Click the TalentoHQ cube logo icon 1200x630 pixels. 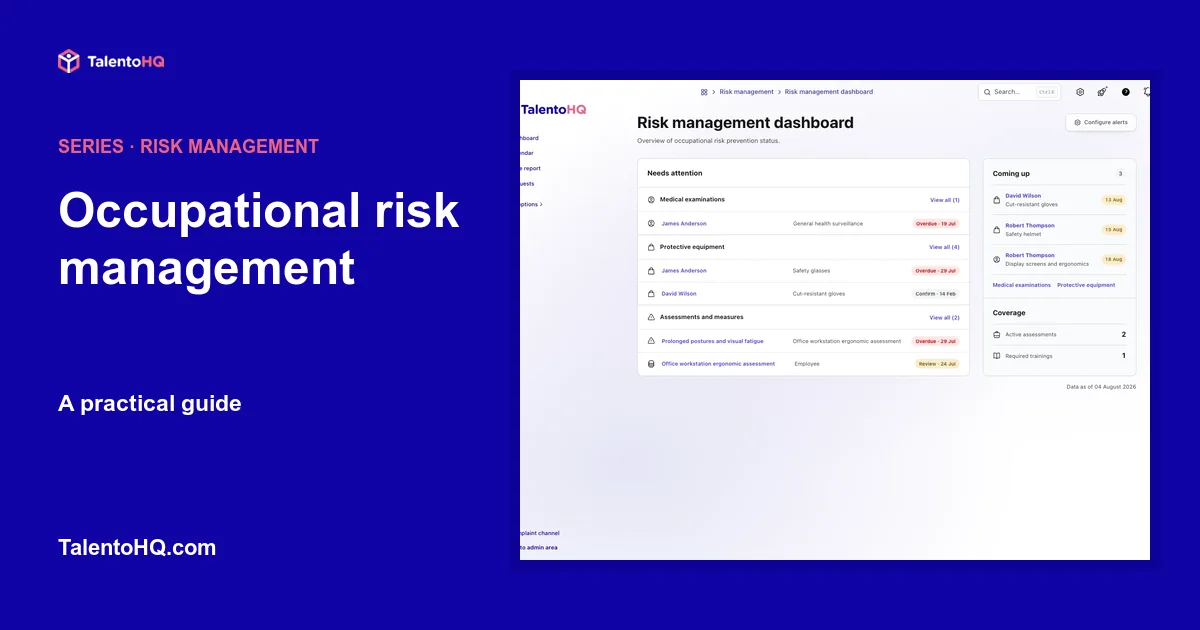click(68, 61)
